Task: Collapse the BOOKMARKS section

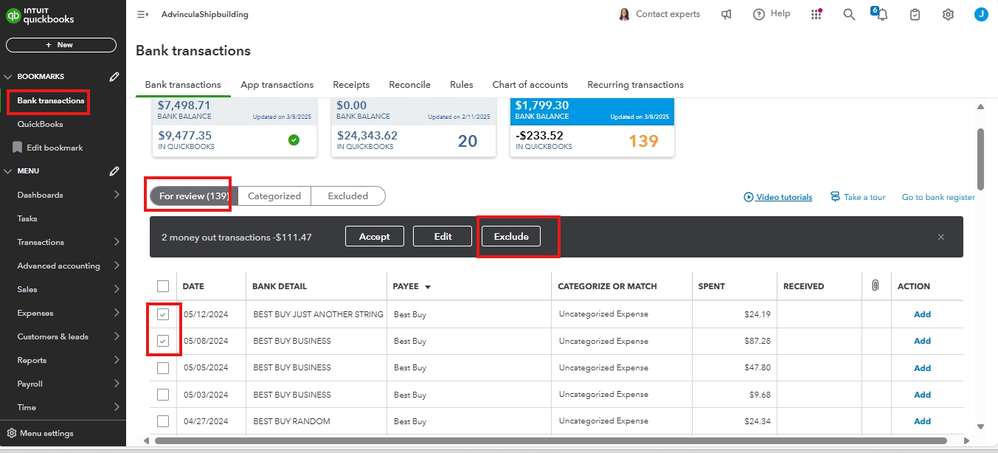Action: point(8,76)
